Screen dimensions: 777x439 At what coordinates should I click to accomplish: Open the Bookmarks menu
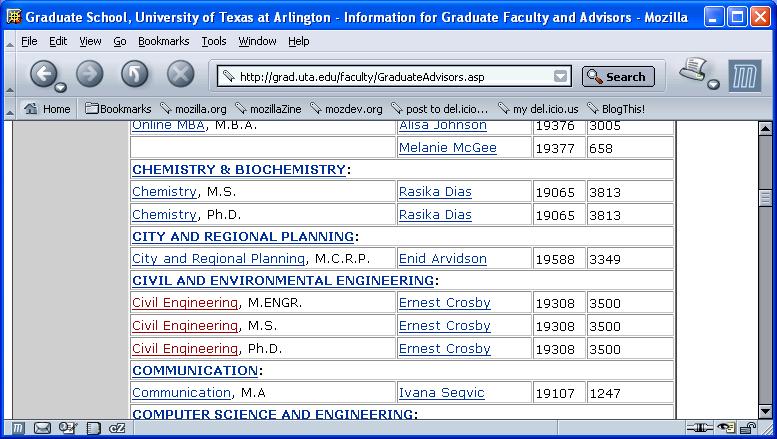[x=164, y=41]
